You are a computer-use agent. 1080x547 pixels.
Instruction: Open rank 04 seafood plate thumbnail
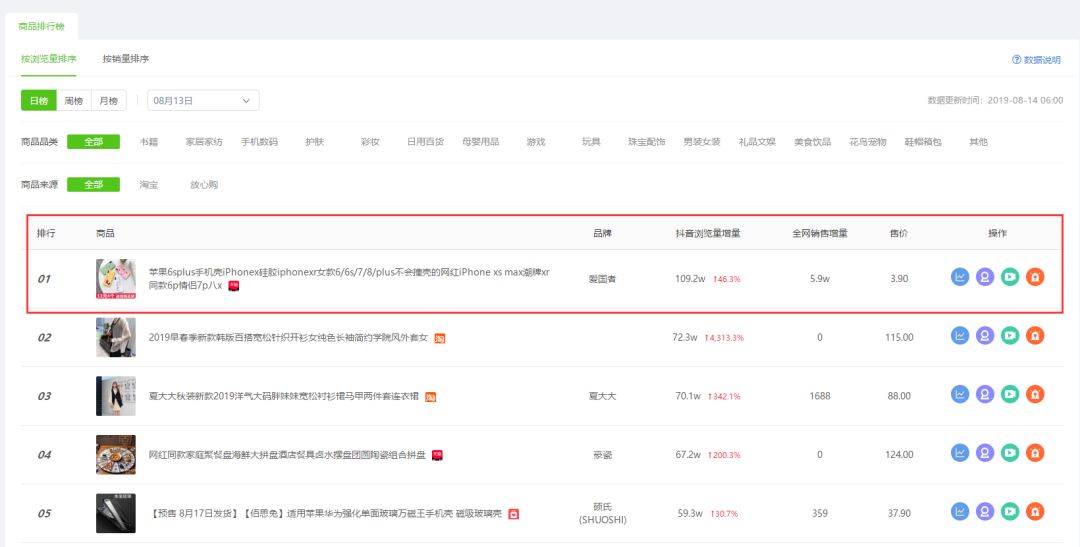click(x=116, y=455)
